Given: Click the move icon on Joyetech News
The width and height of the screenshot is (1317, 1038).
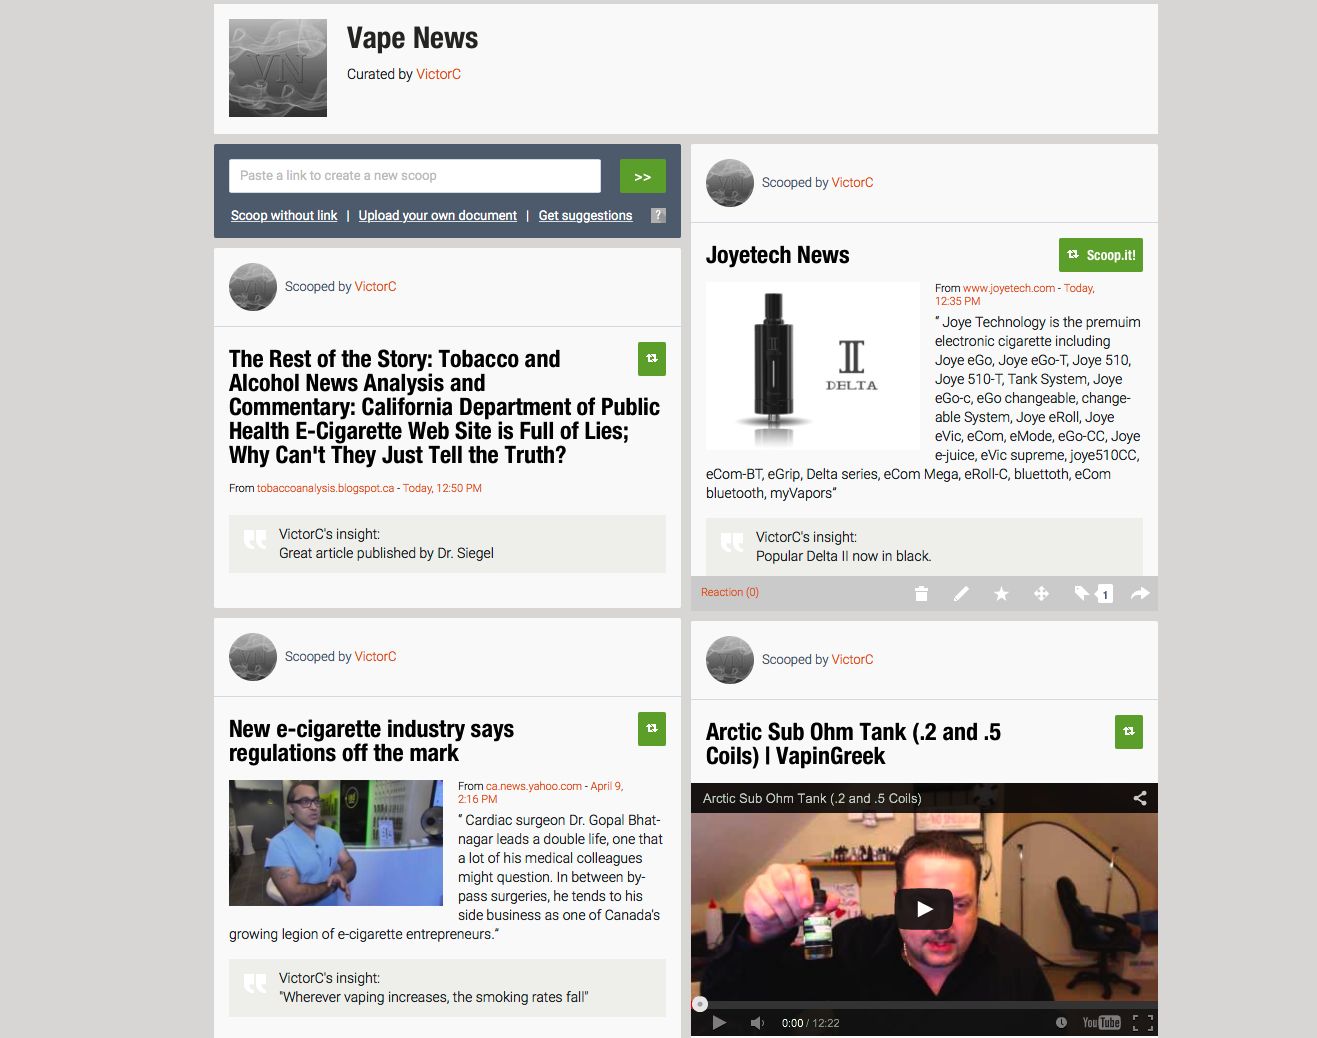Looking at the screenshot, I should (x=1041, y=594).
